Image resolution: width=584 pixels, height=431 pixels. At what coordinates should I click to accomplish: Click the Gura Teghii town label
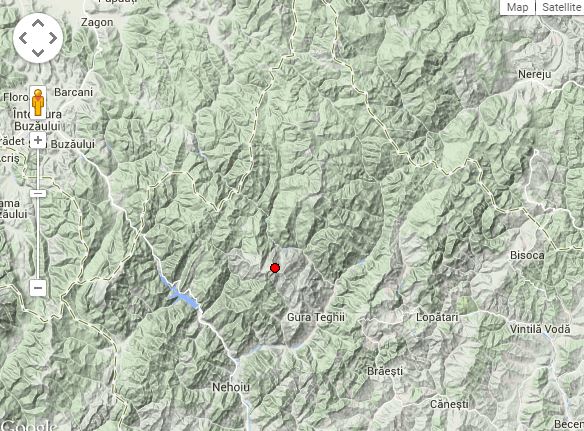pyautogui.click(x=316, y=317)
